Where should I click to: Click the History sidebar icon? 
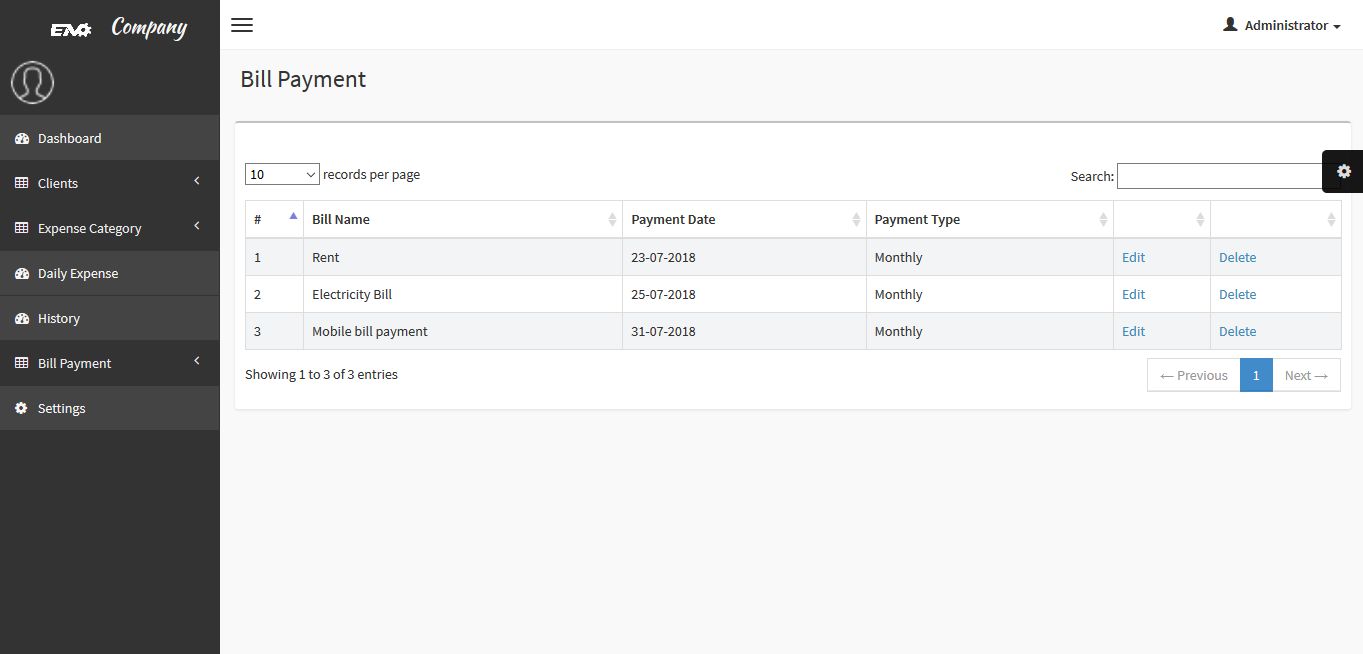point(22,318)
